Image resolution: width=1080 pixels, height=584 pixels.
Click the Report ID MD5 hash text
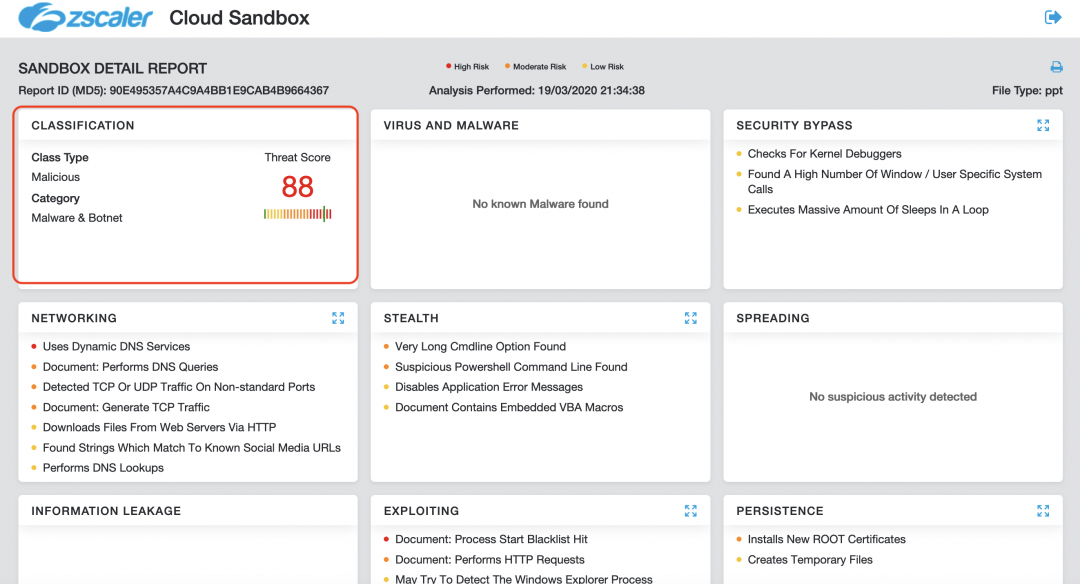click(219, 91)
